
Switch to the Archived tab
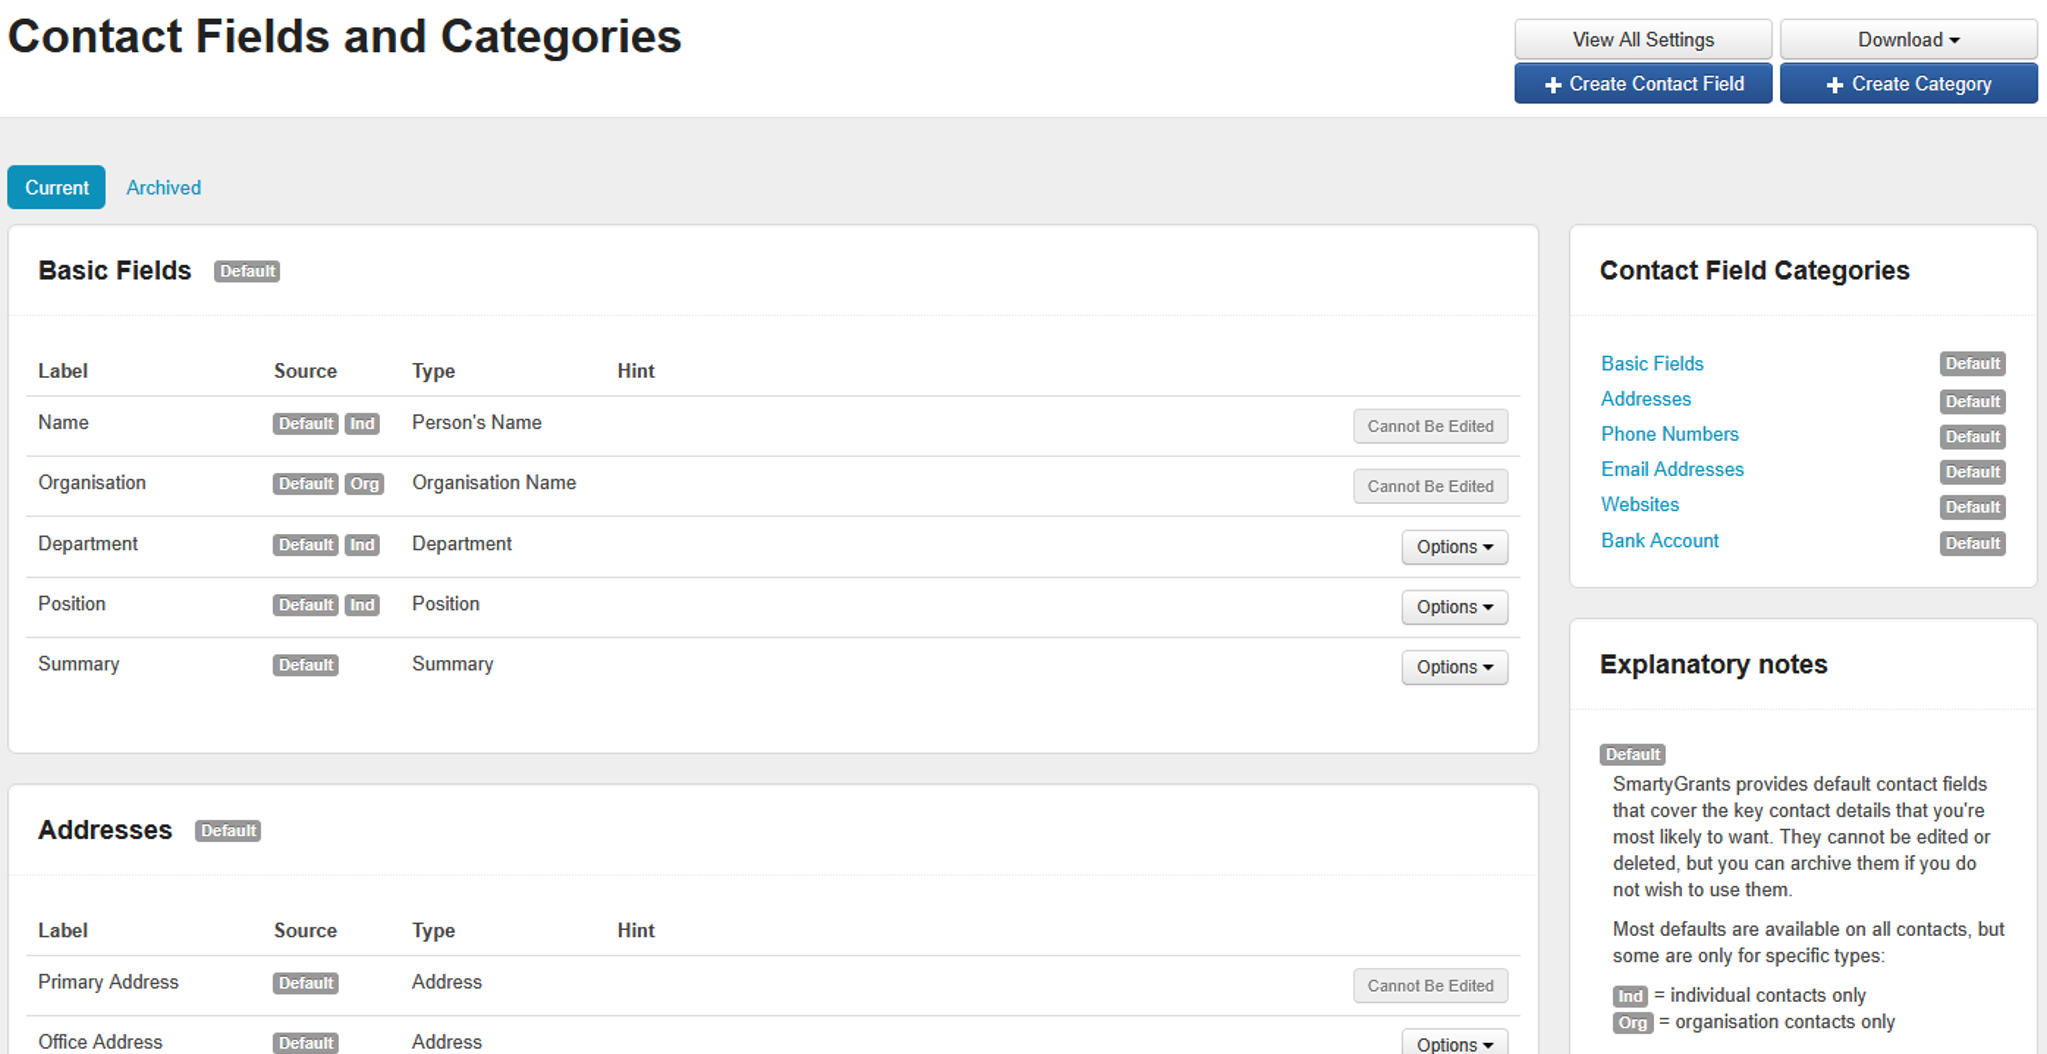[163, 188]
